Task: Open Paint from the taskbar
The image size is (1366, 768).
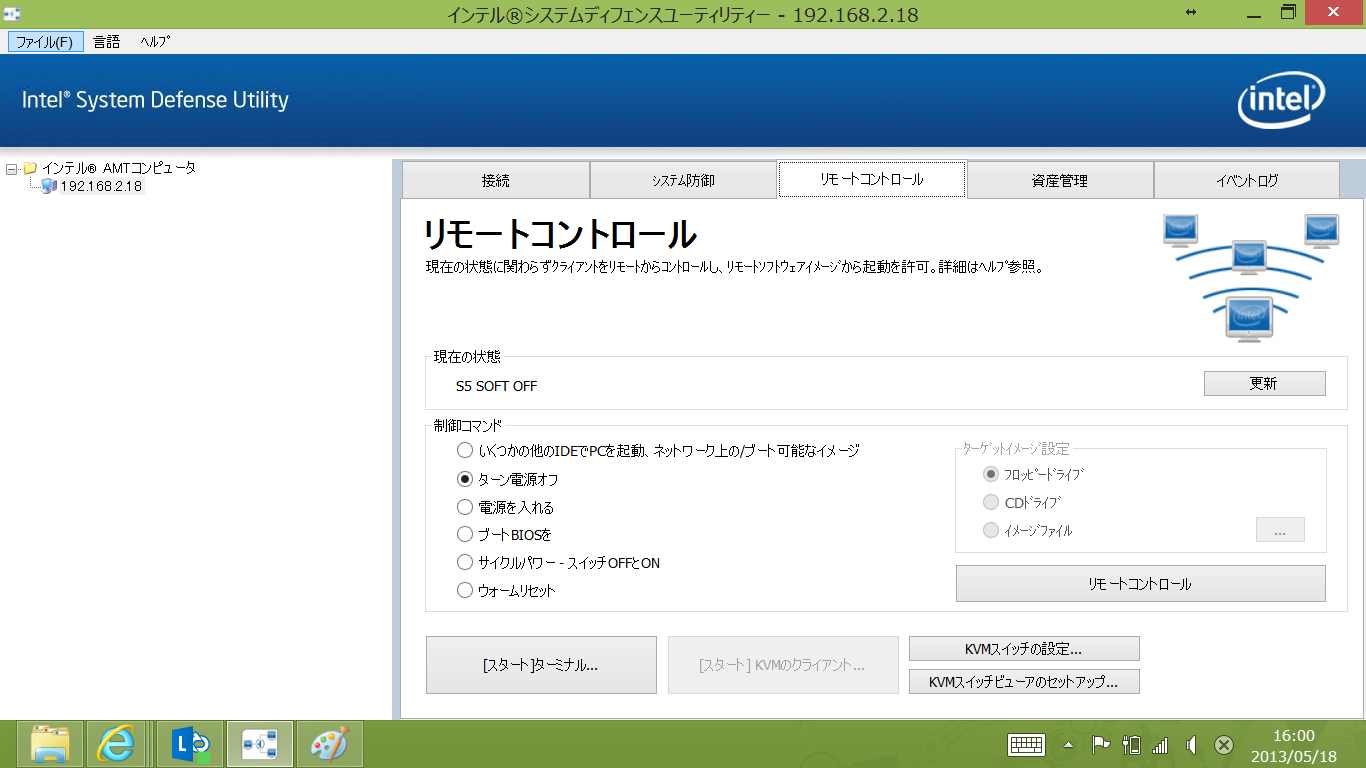Action: coord(330,744)
